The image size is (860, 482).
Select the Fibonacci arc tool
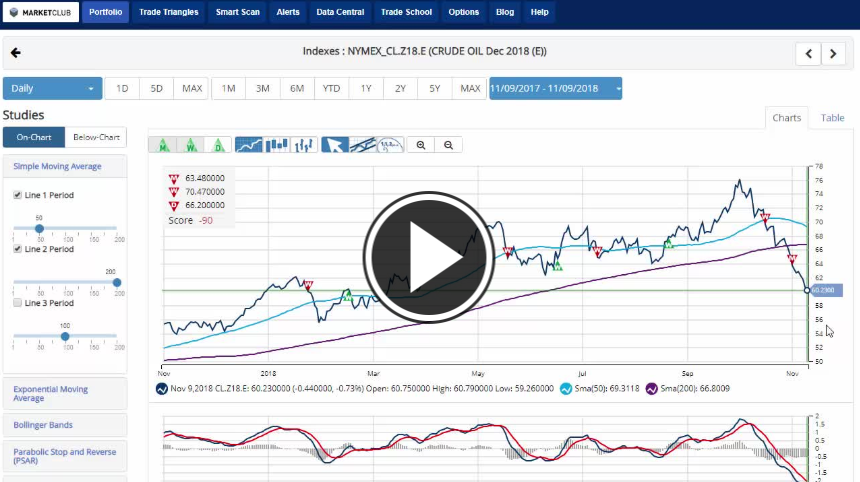click(390, 145)
